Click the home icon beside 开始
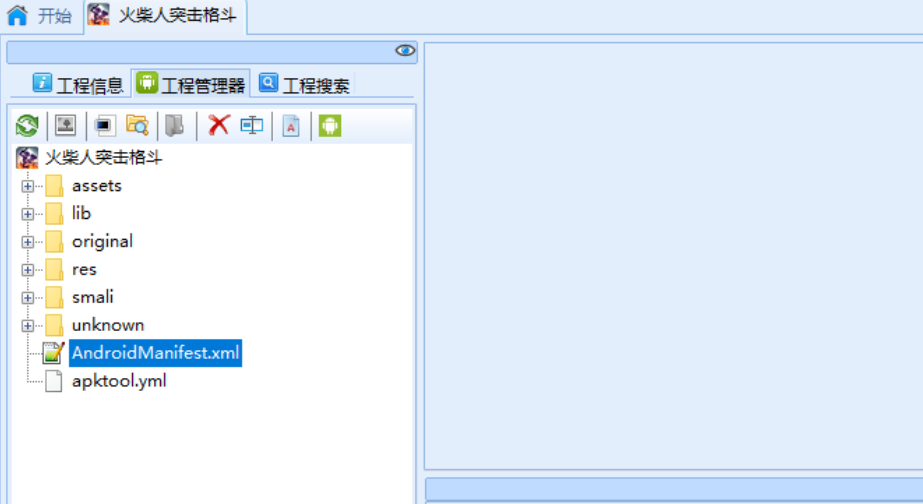923x504 pixels. [x=17, y=15]
